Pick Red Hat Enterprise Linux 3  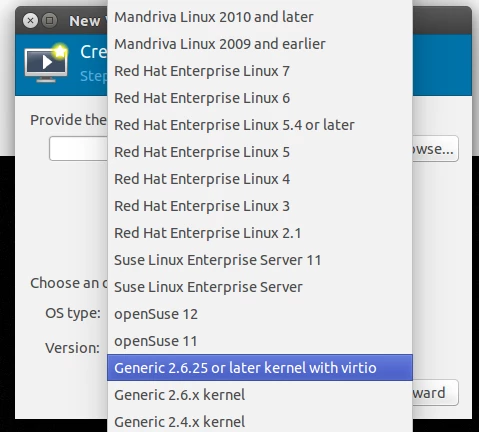[x=260, y=206]
